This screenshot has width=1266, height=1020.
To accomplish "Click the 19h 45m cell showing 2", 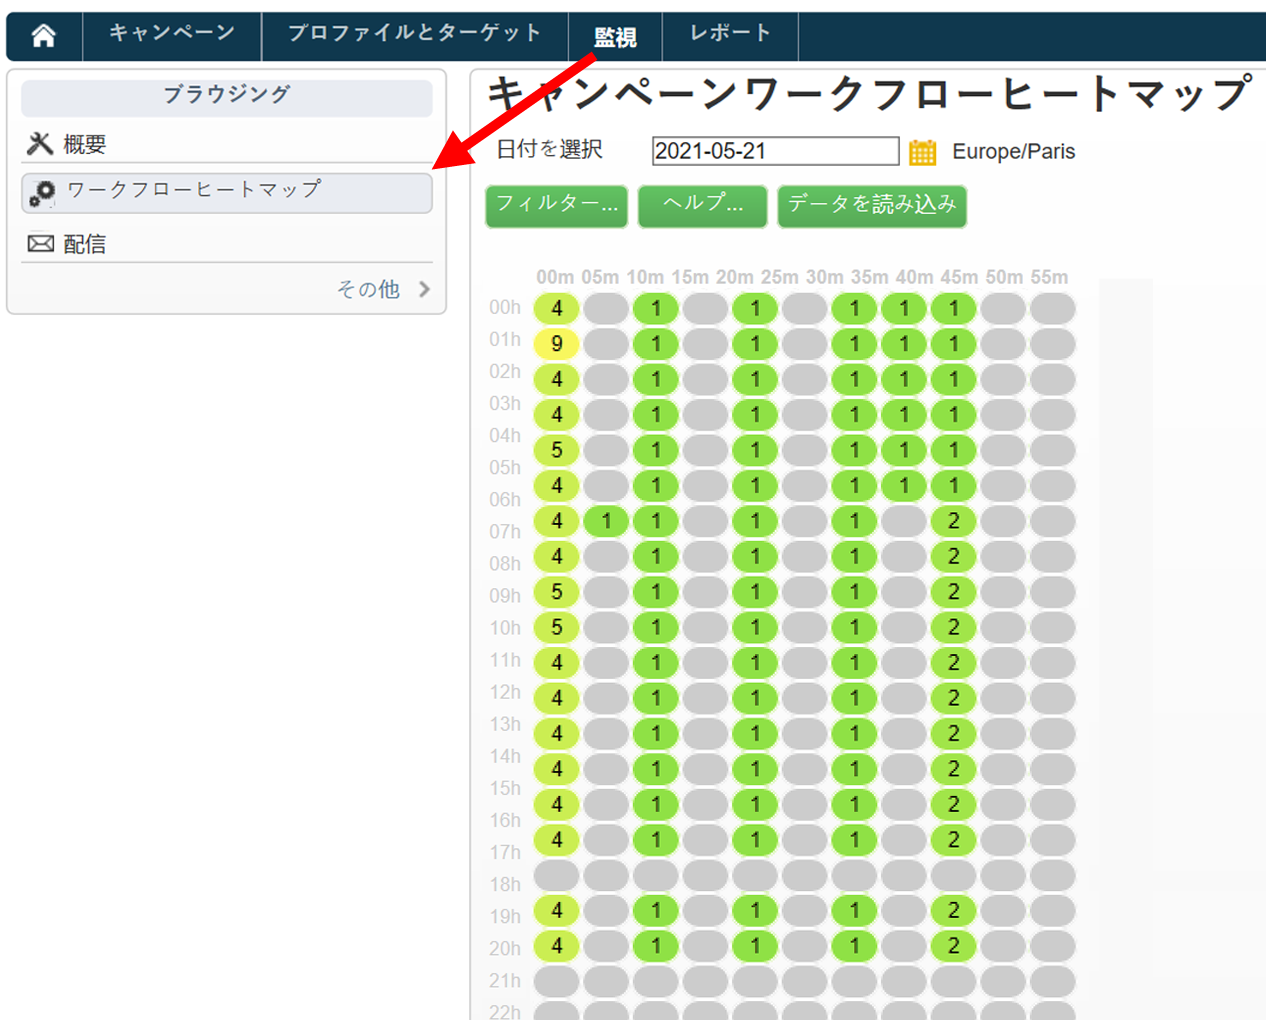I will pos(953,910).
